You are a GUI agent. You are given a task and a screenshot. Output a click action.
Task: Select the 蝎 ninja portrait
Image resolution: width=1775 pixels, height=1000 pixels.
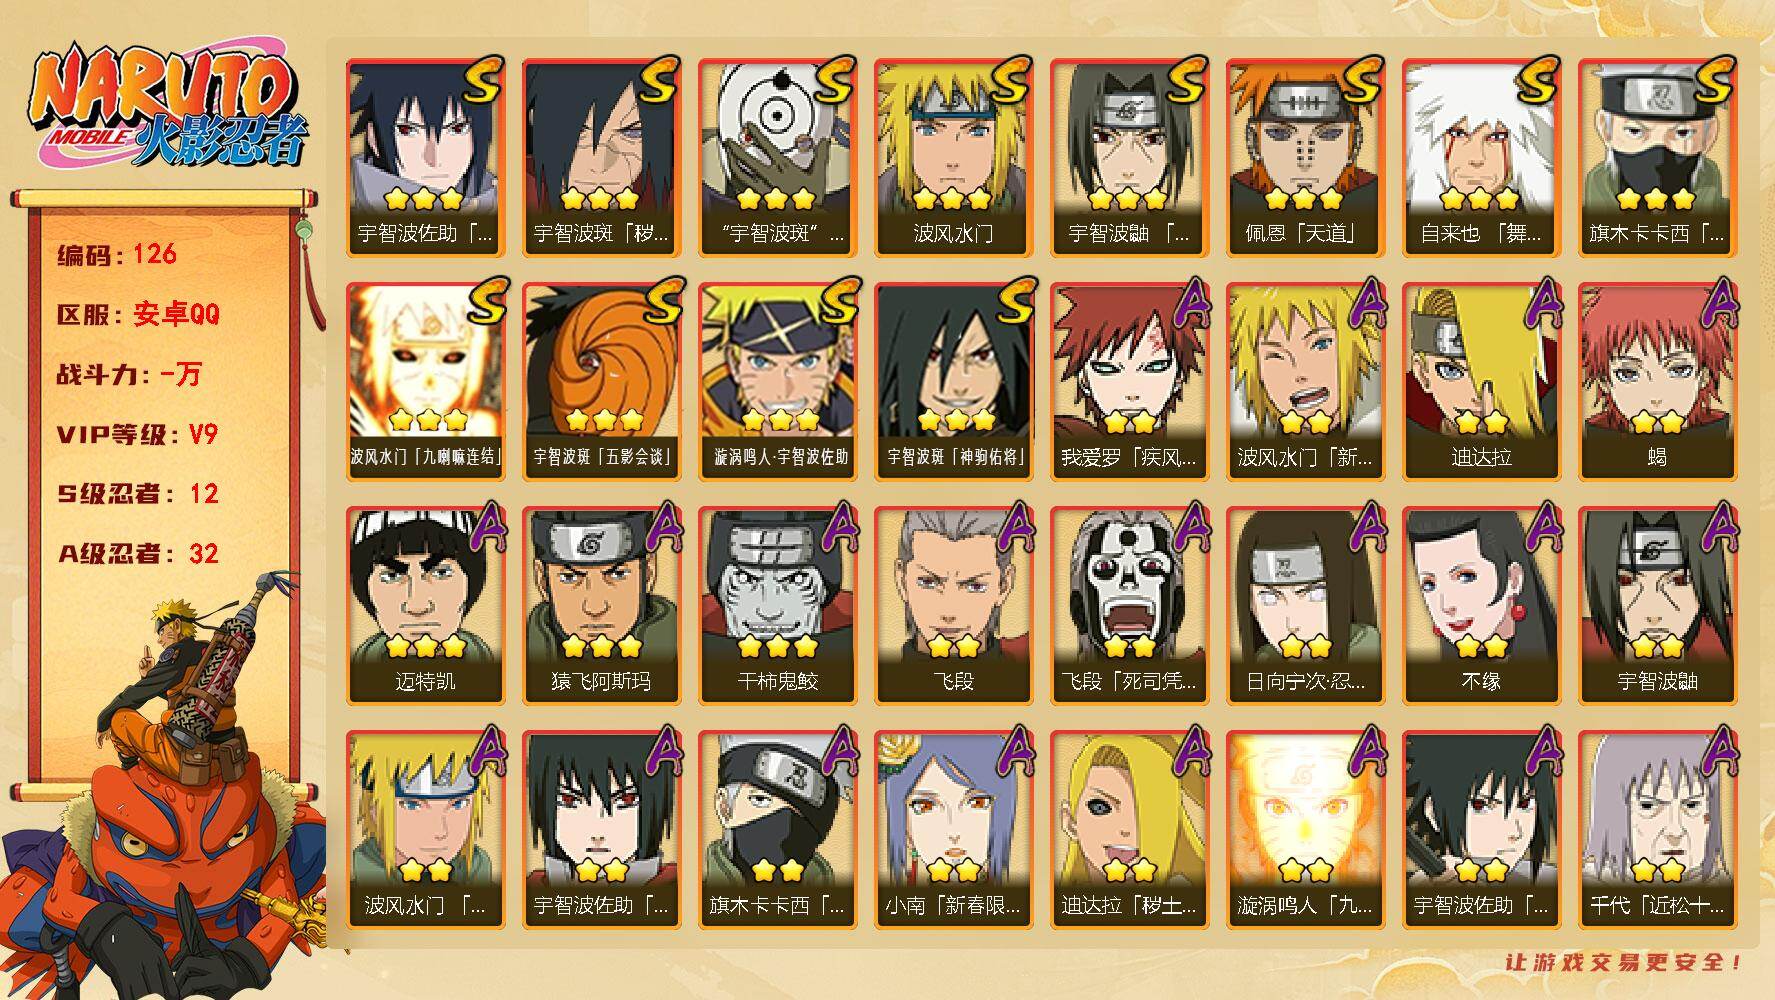tap(1657, 381)
